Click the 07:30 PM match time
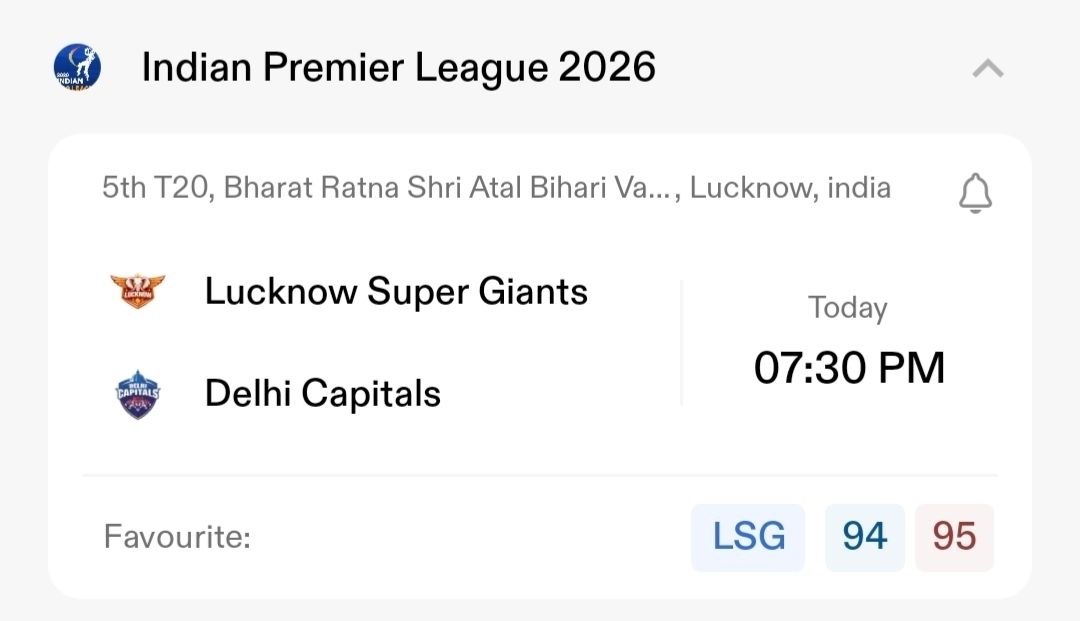Image resolution: width=1080 pixels, height=621 pixels. pos(848,368)
